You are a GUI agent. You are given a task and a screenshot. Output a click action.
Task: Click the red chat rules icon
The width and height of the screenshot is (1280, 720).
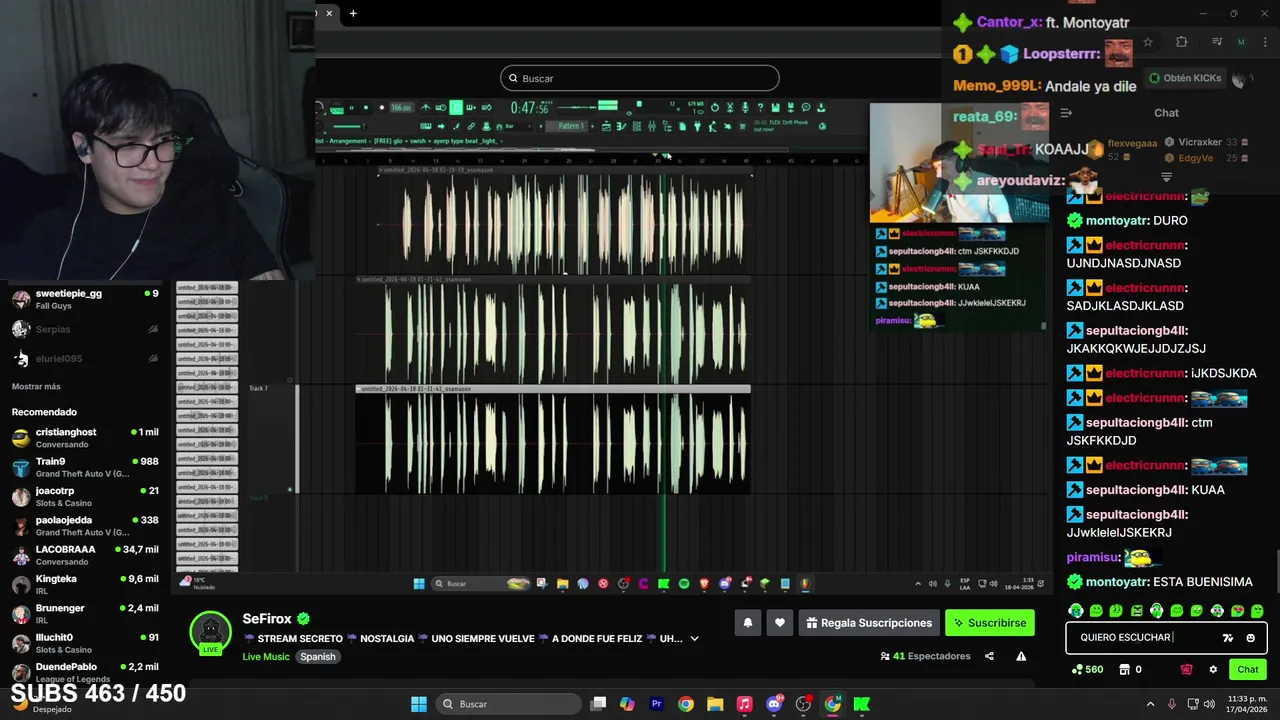1187,670
